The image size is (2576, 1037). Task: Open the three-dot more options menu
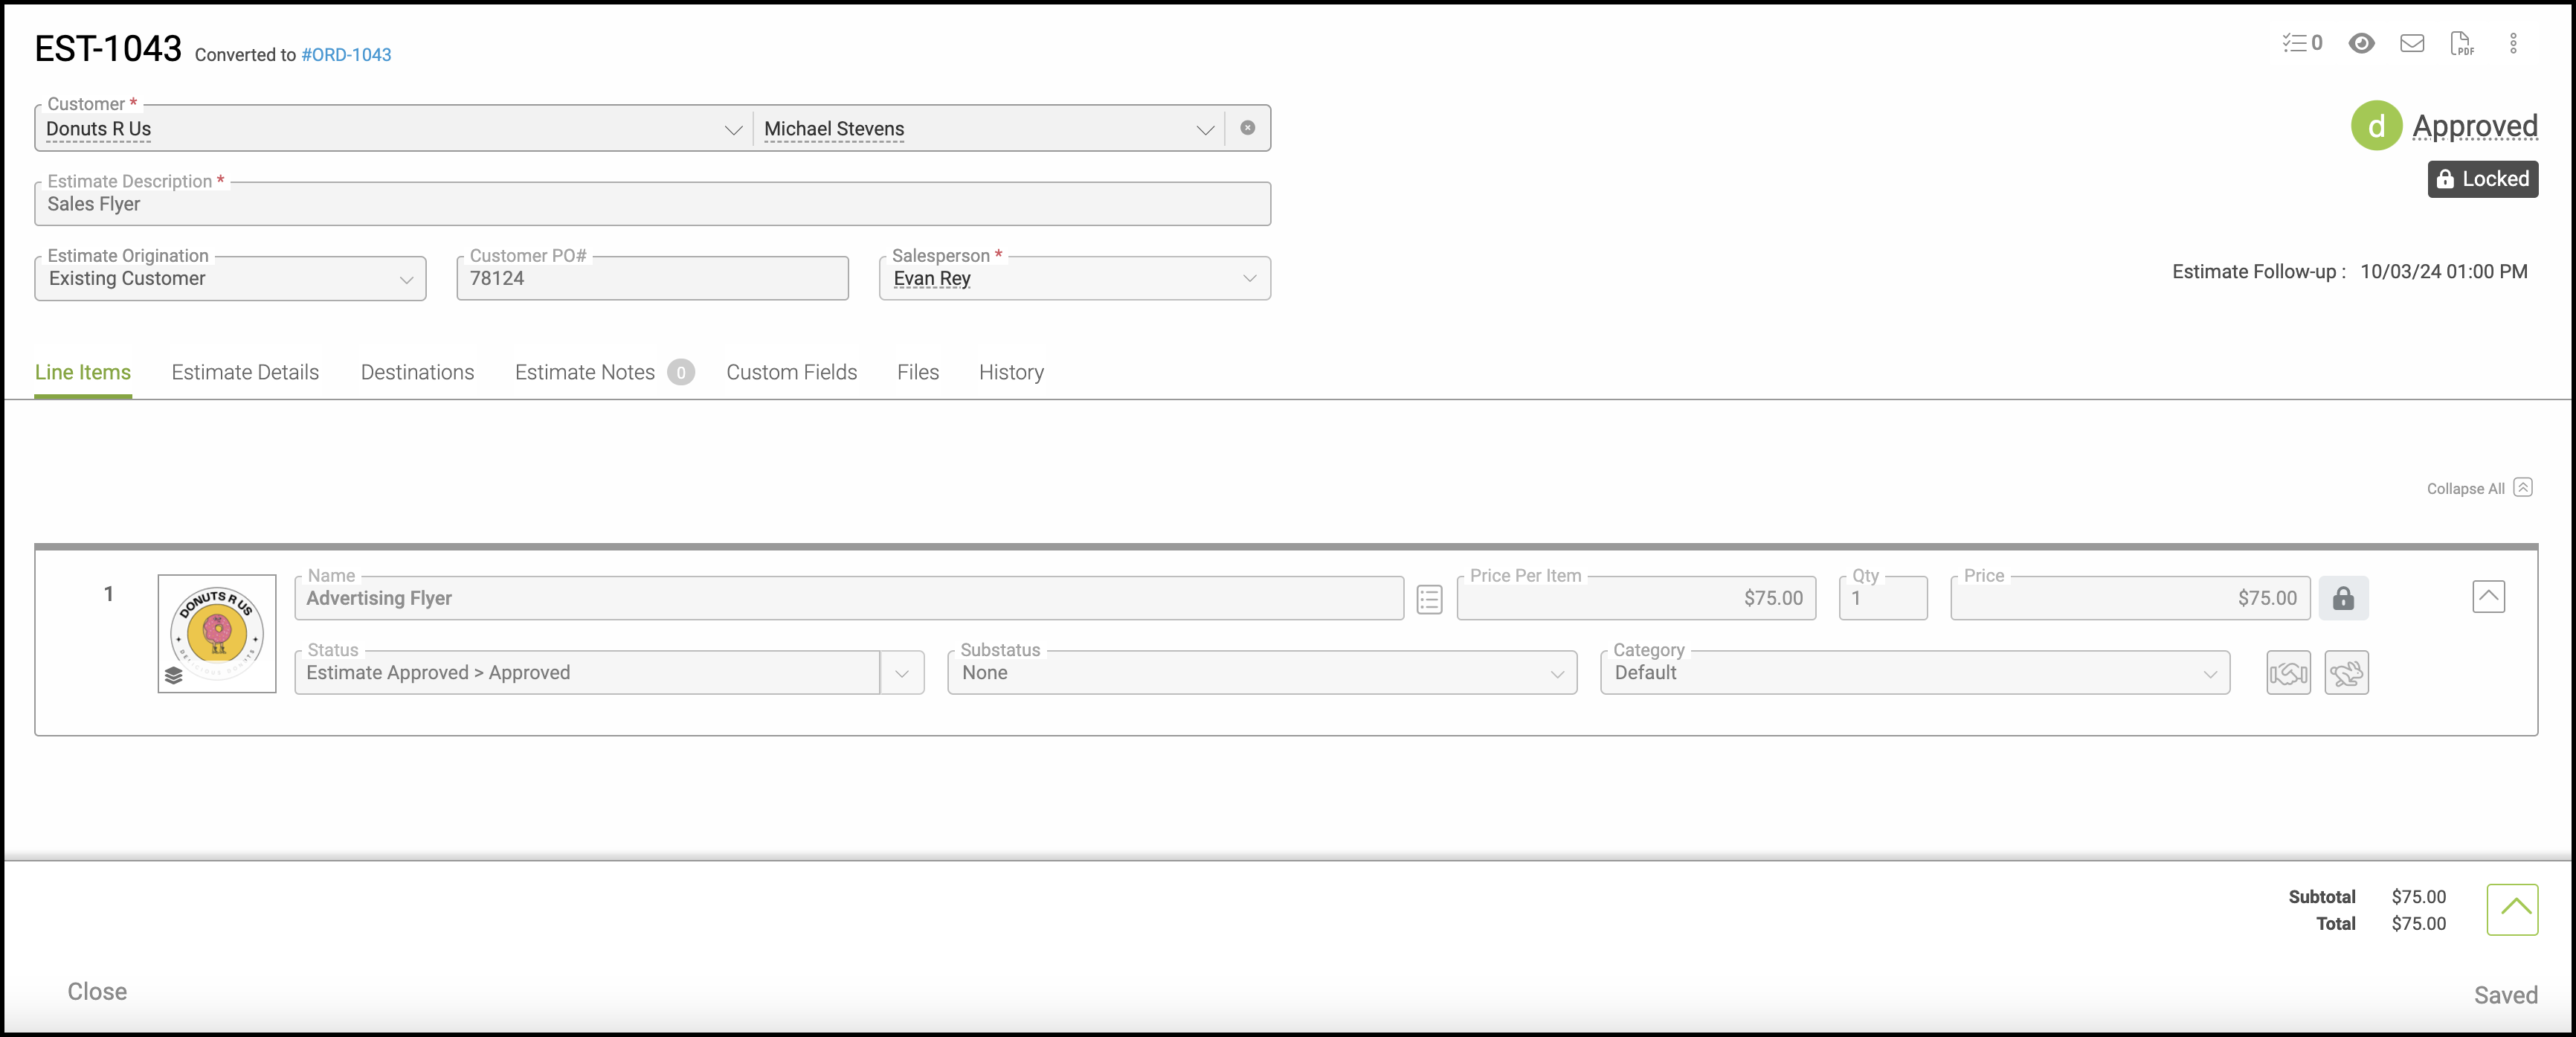(2512, 43)
